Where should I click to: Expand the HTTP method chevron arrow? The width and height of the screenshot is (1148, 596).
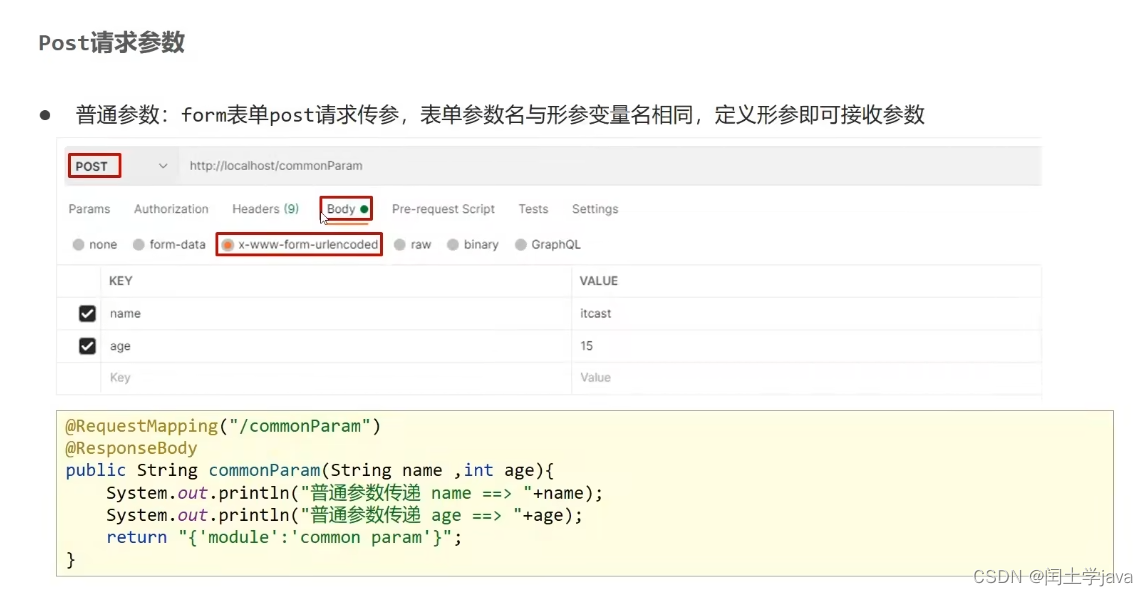(163, 166)
